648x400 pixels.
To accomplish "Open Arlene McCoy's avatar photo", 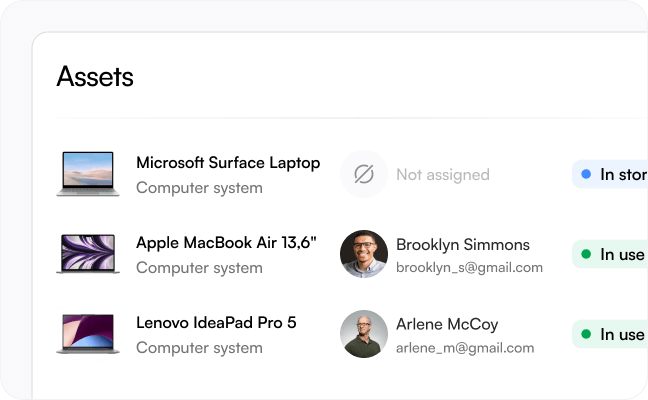I will [x=364, y=334].
